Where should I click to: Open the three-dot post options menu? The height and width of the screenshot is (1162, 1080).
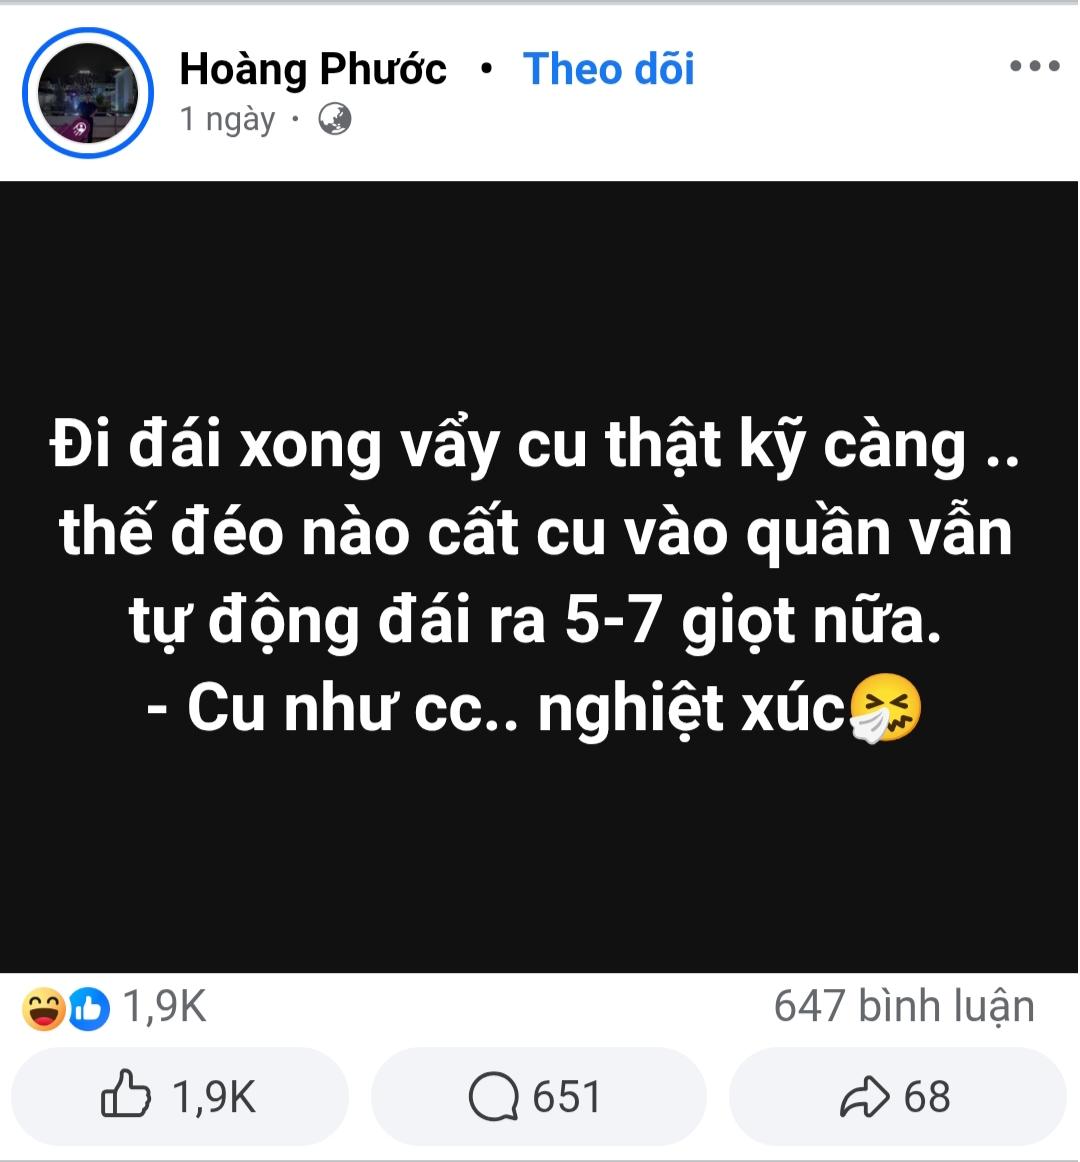[x=1035, y=66]
